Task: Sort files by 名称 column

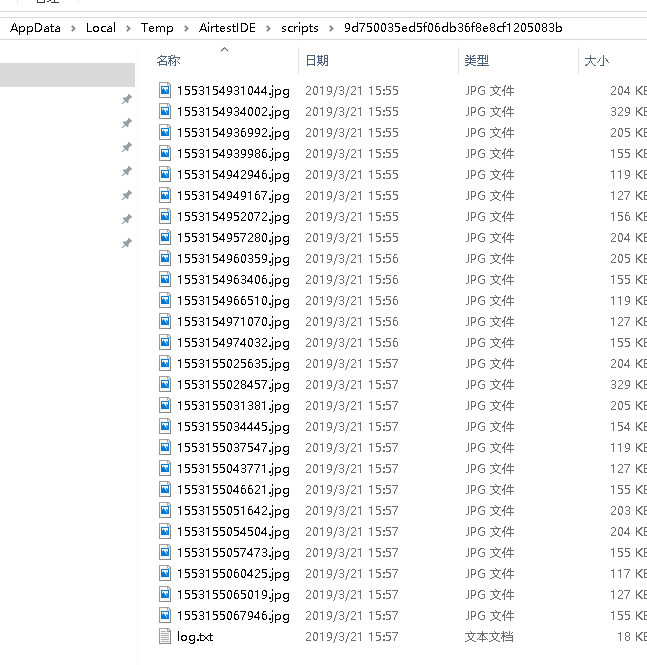Action: coord(168,61)
